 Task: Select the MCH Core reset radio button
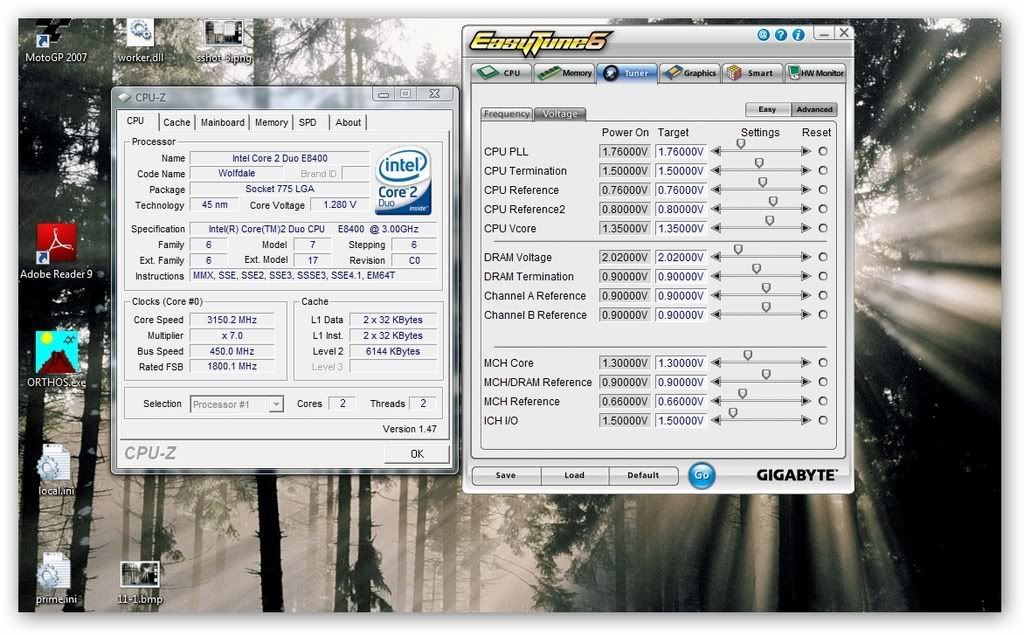pos(823,363)
